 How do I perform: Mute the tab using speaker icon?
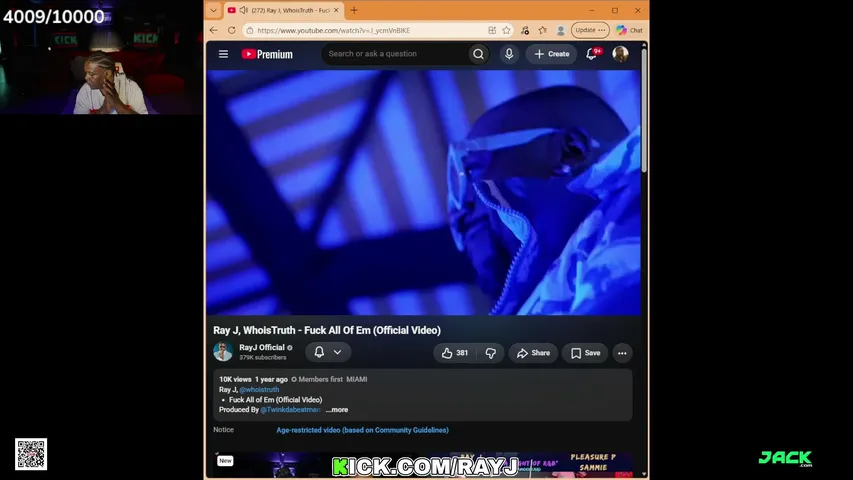(244, 10)
